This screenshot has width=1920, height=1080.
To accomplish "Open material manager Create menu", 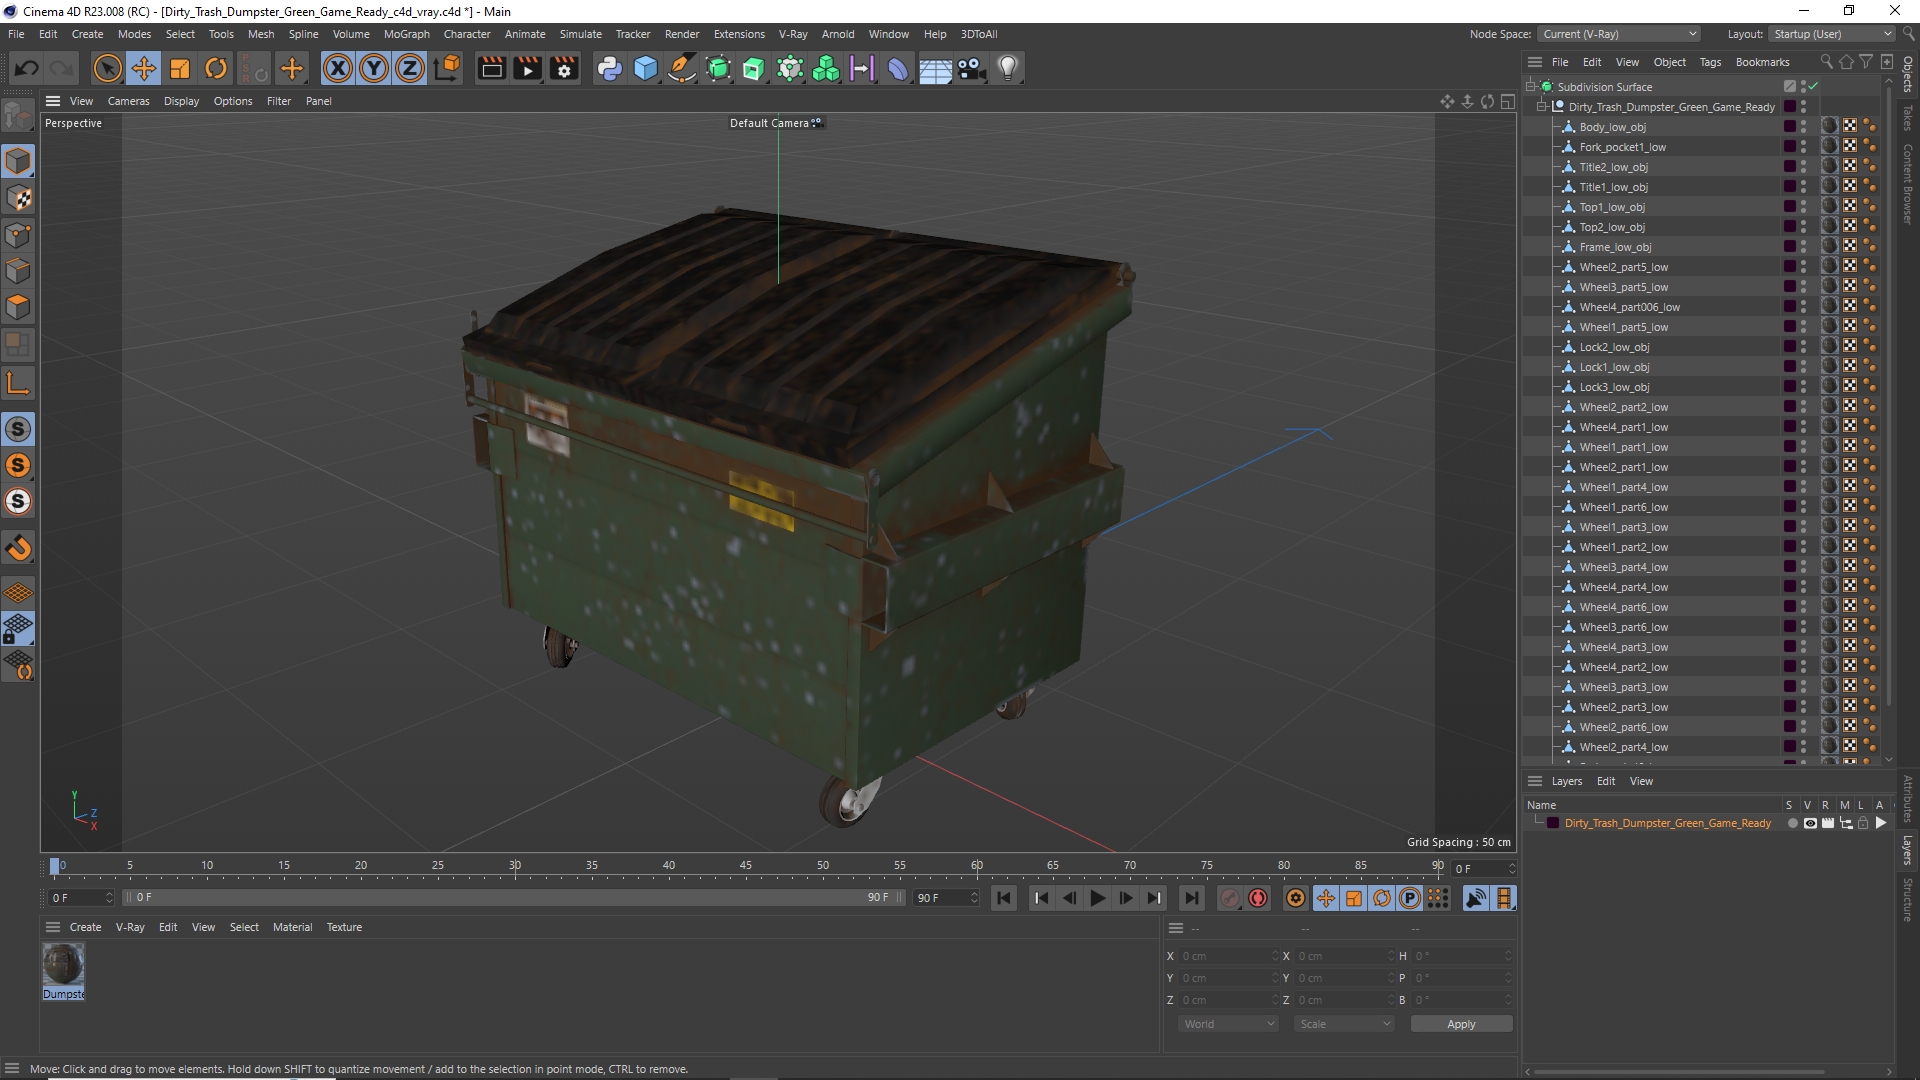I will [x=85, y=927].
